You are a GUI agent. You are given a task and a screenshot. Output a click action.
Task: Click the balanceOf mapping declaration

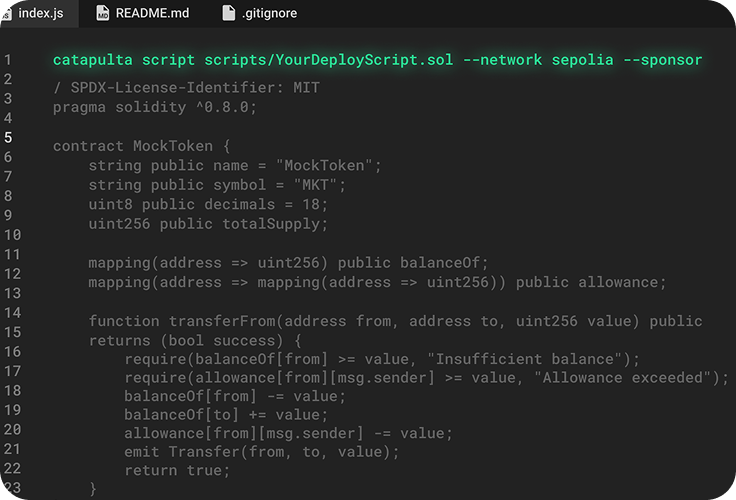click(x=288, y=262)
